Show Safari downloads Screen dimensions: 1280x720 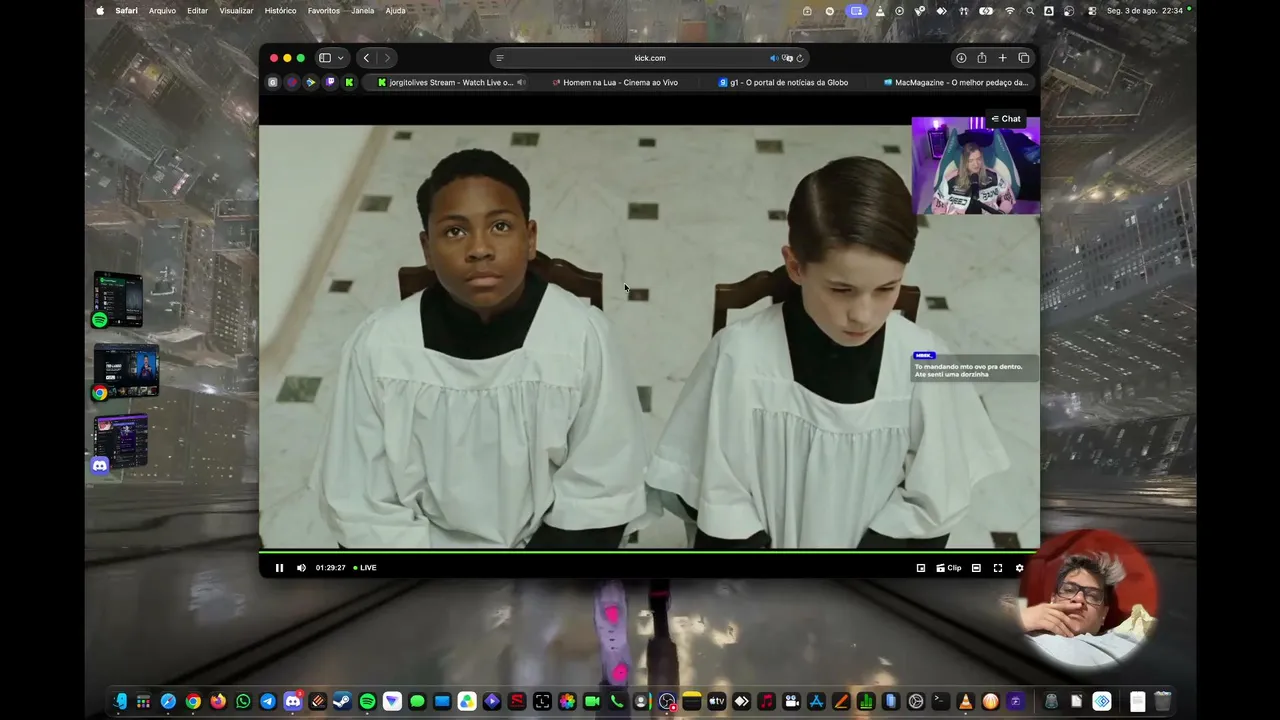pyautogui.click(x=961, y=58)
